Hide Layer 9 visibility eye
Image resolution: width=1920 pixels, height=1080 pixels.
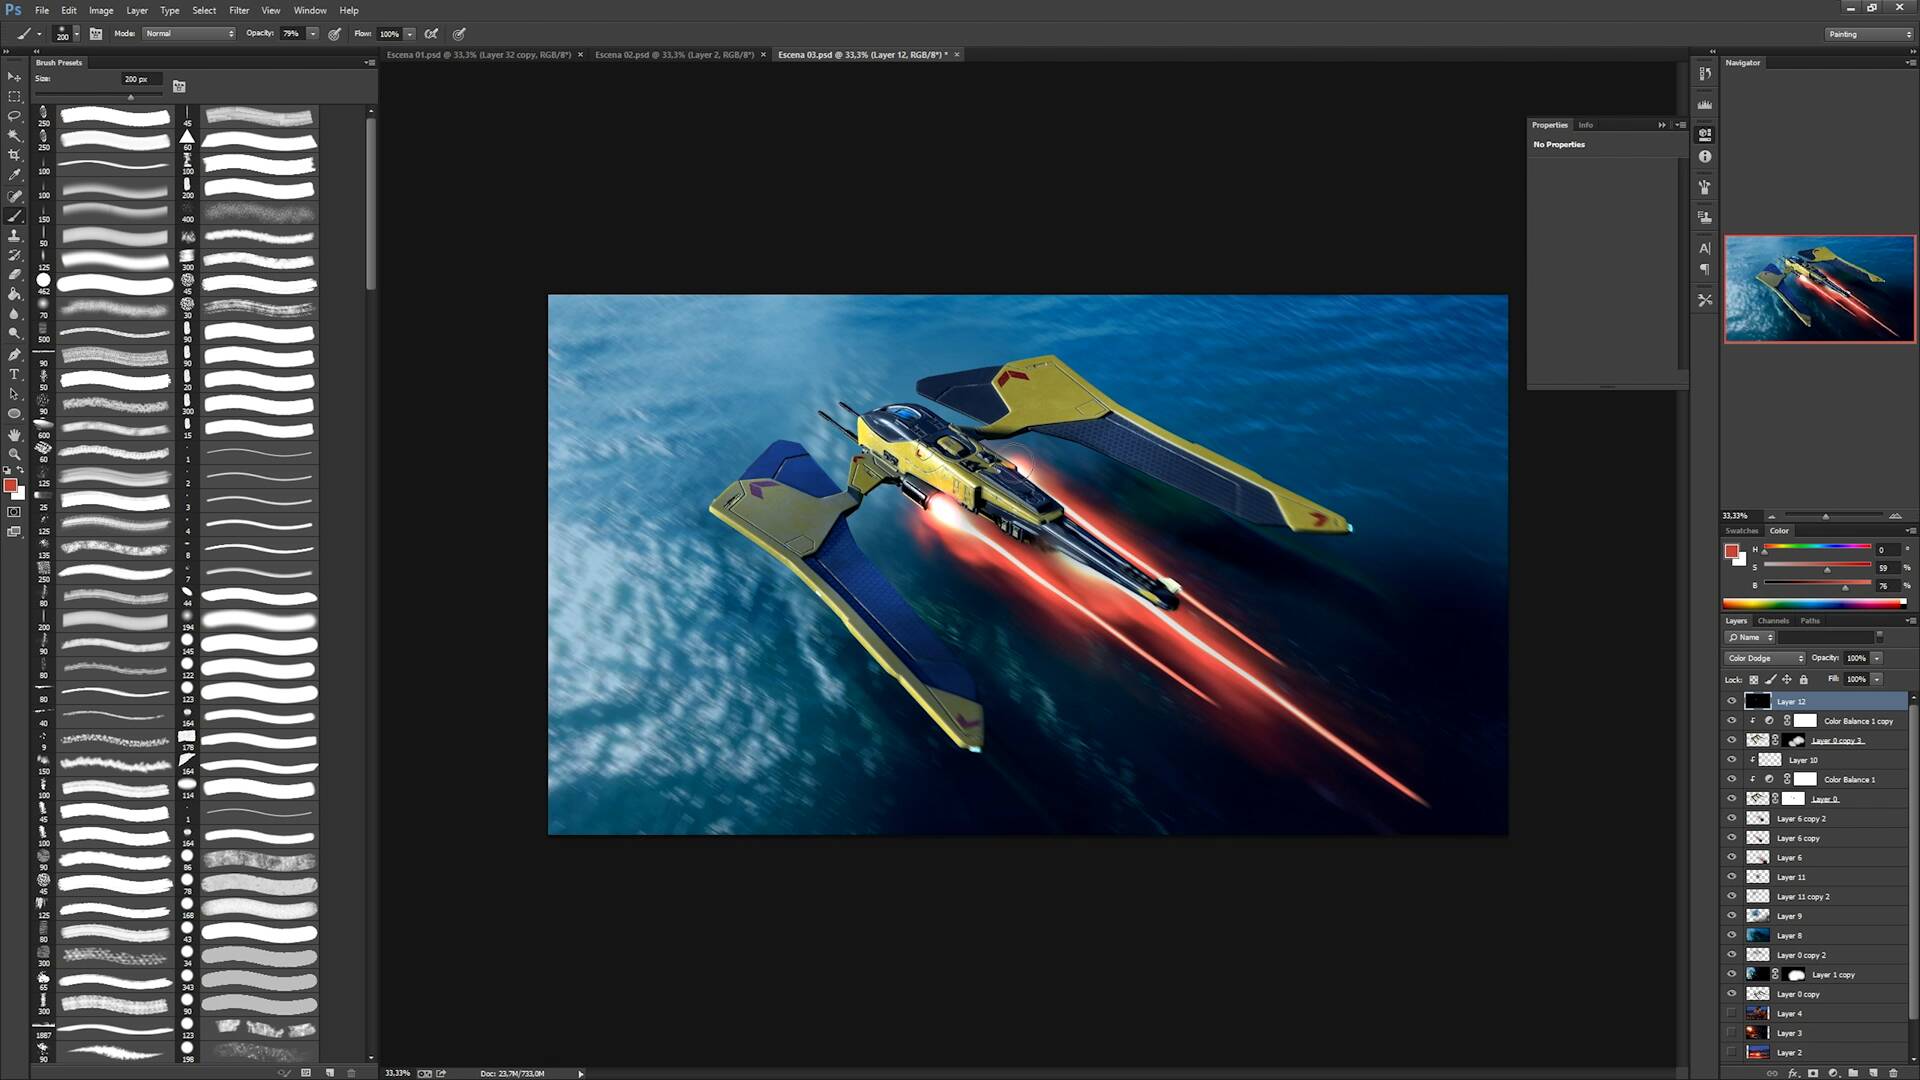coord(1732,916)
